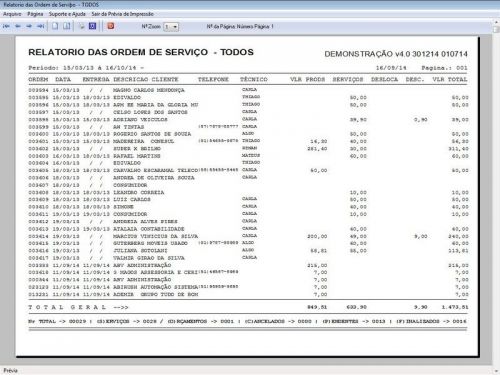
Task: Click Sair da Prévia de Impressão menu
Action: click(x=123, y=14)
